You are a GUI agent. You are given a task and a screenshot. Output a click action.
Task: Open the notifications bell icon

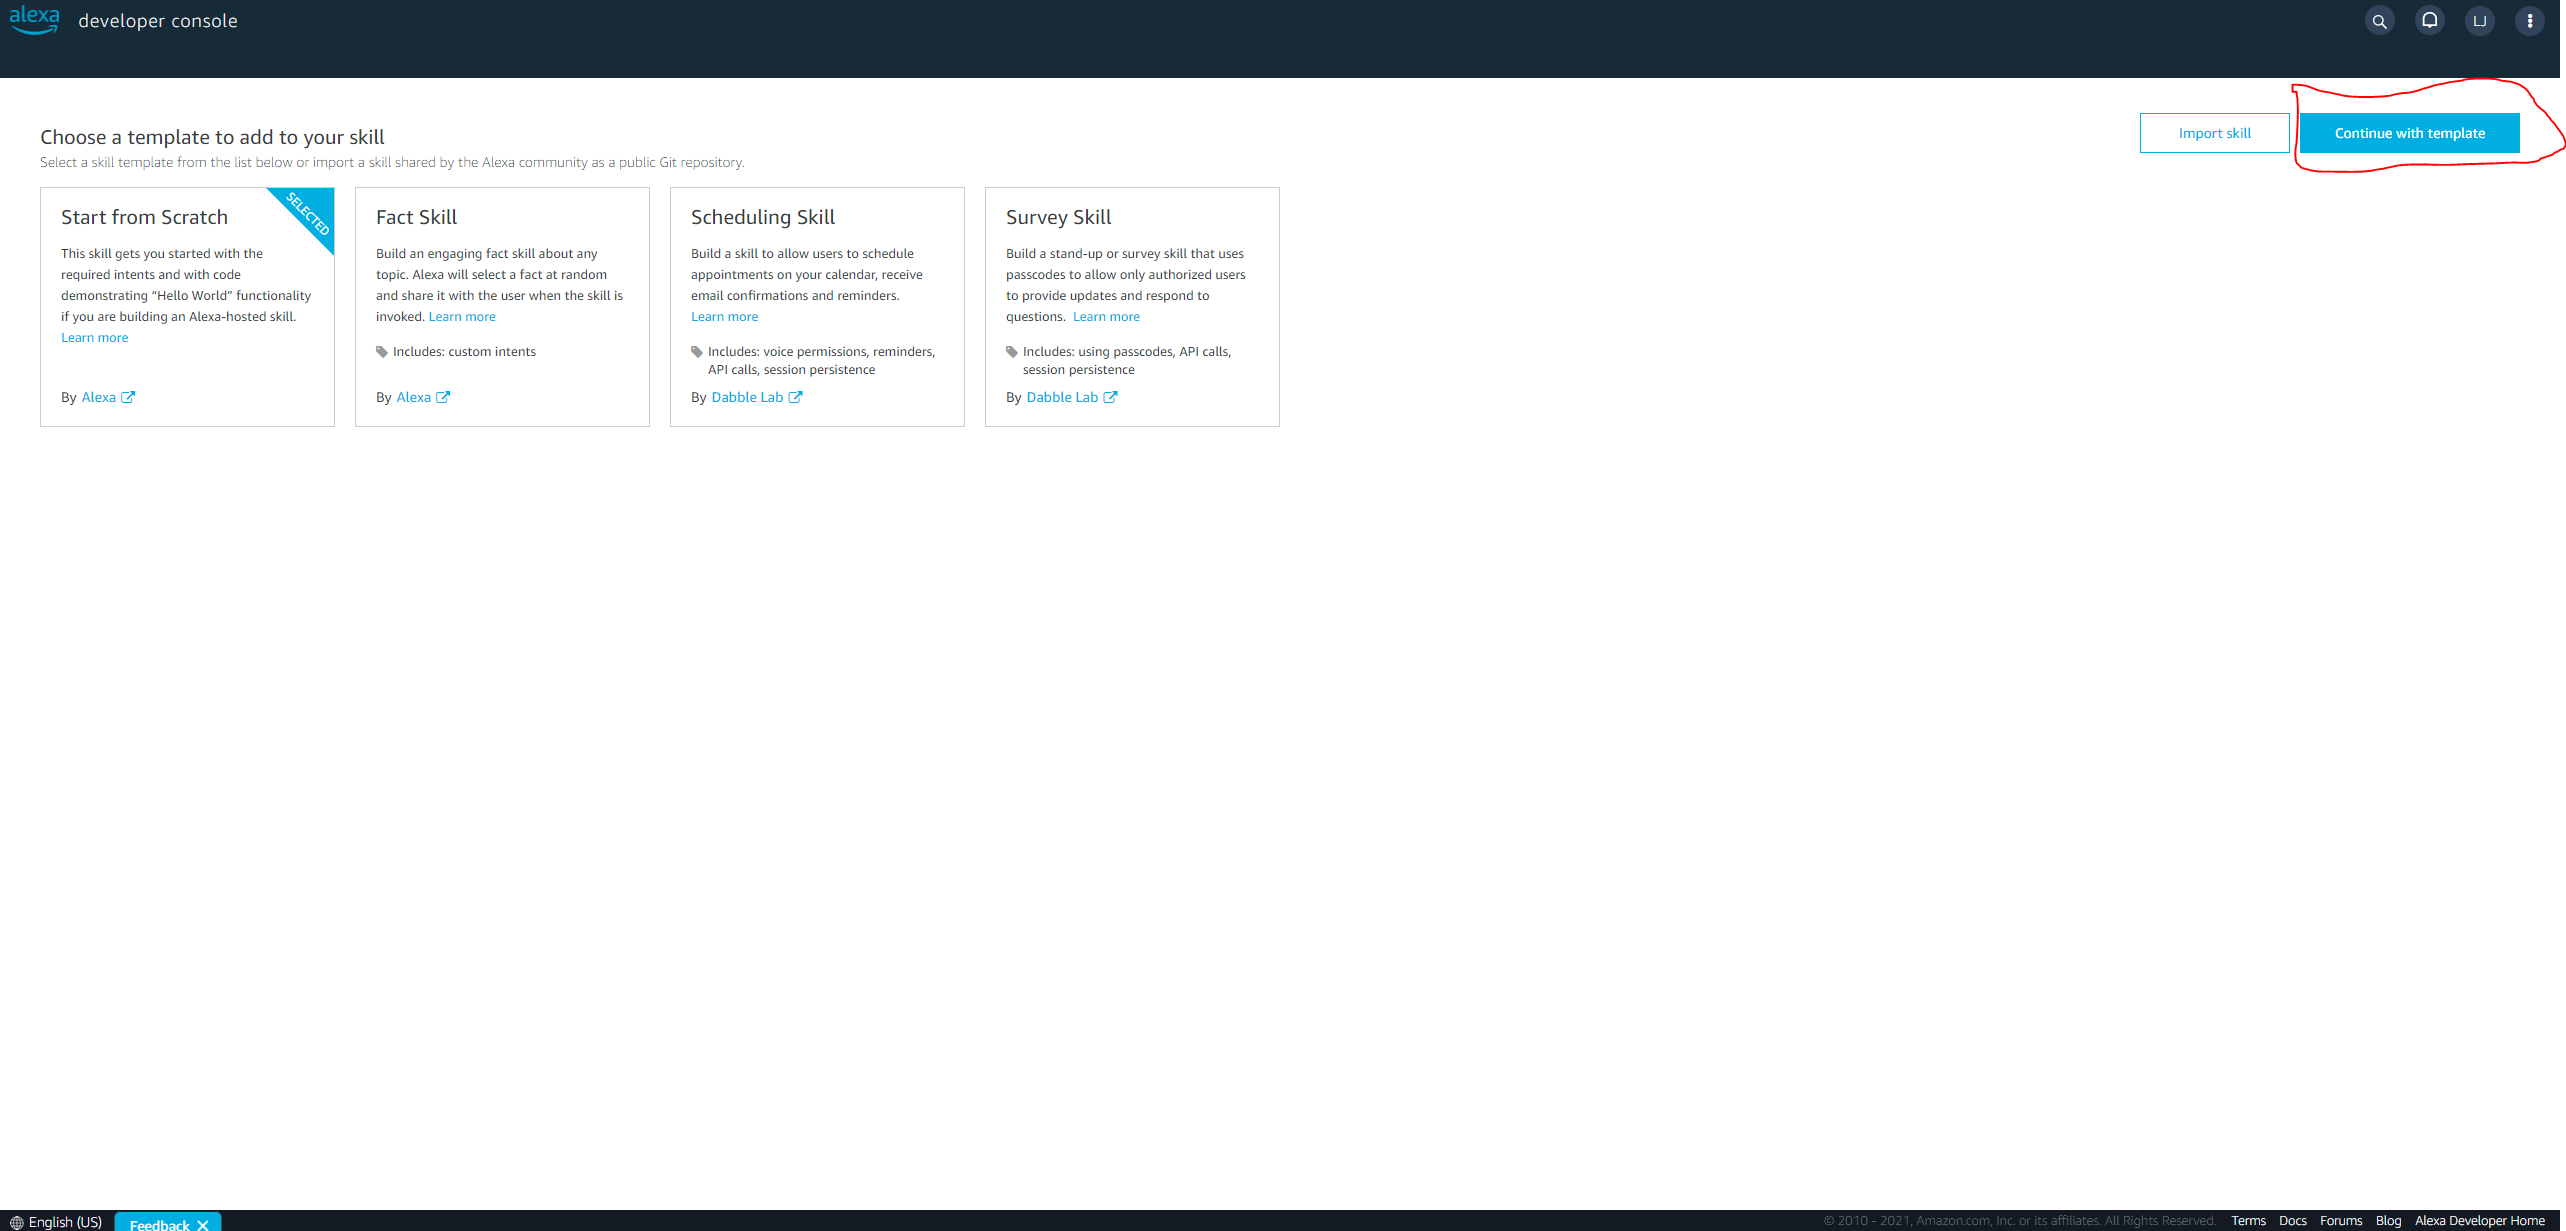point(2429,21)
